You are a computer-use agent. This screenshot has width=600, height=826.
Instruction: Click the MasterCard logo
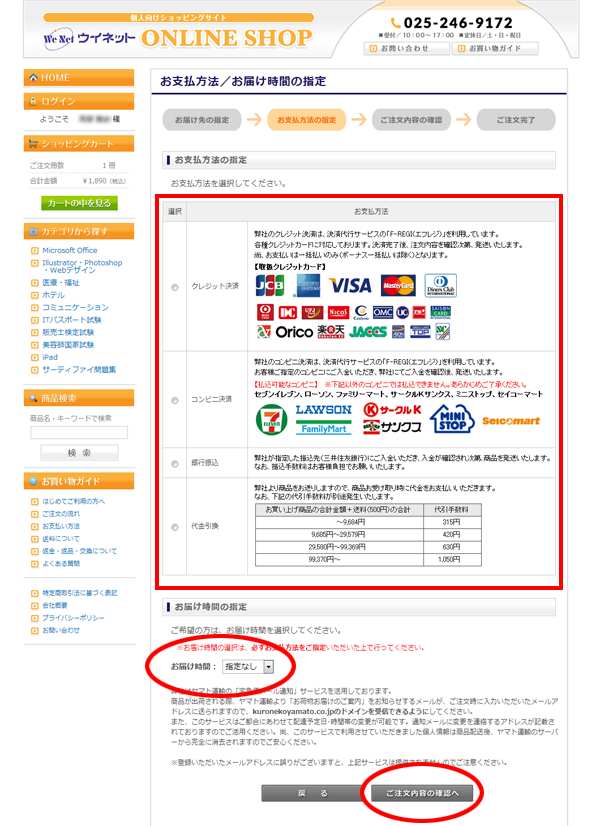pos(398,286)
